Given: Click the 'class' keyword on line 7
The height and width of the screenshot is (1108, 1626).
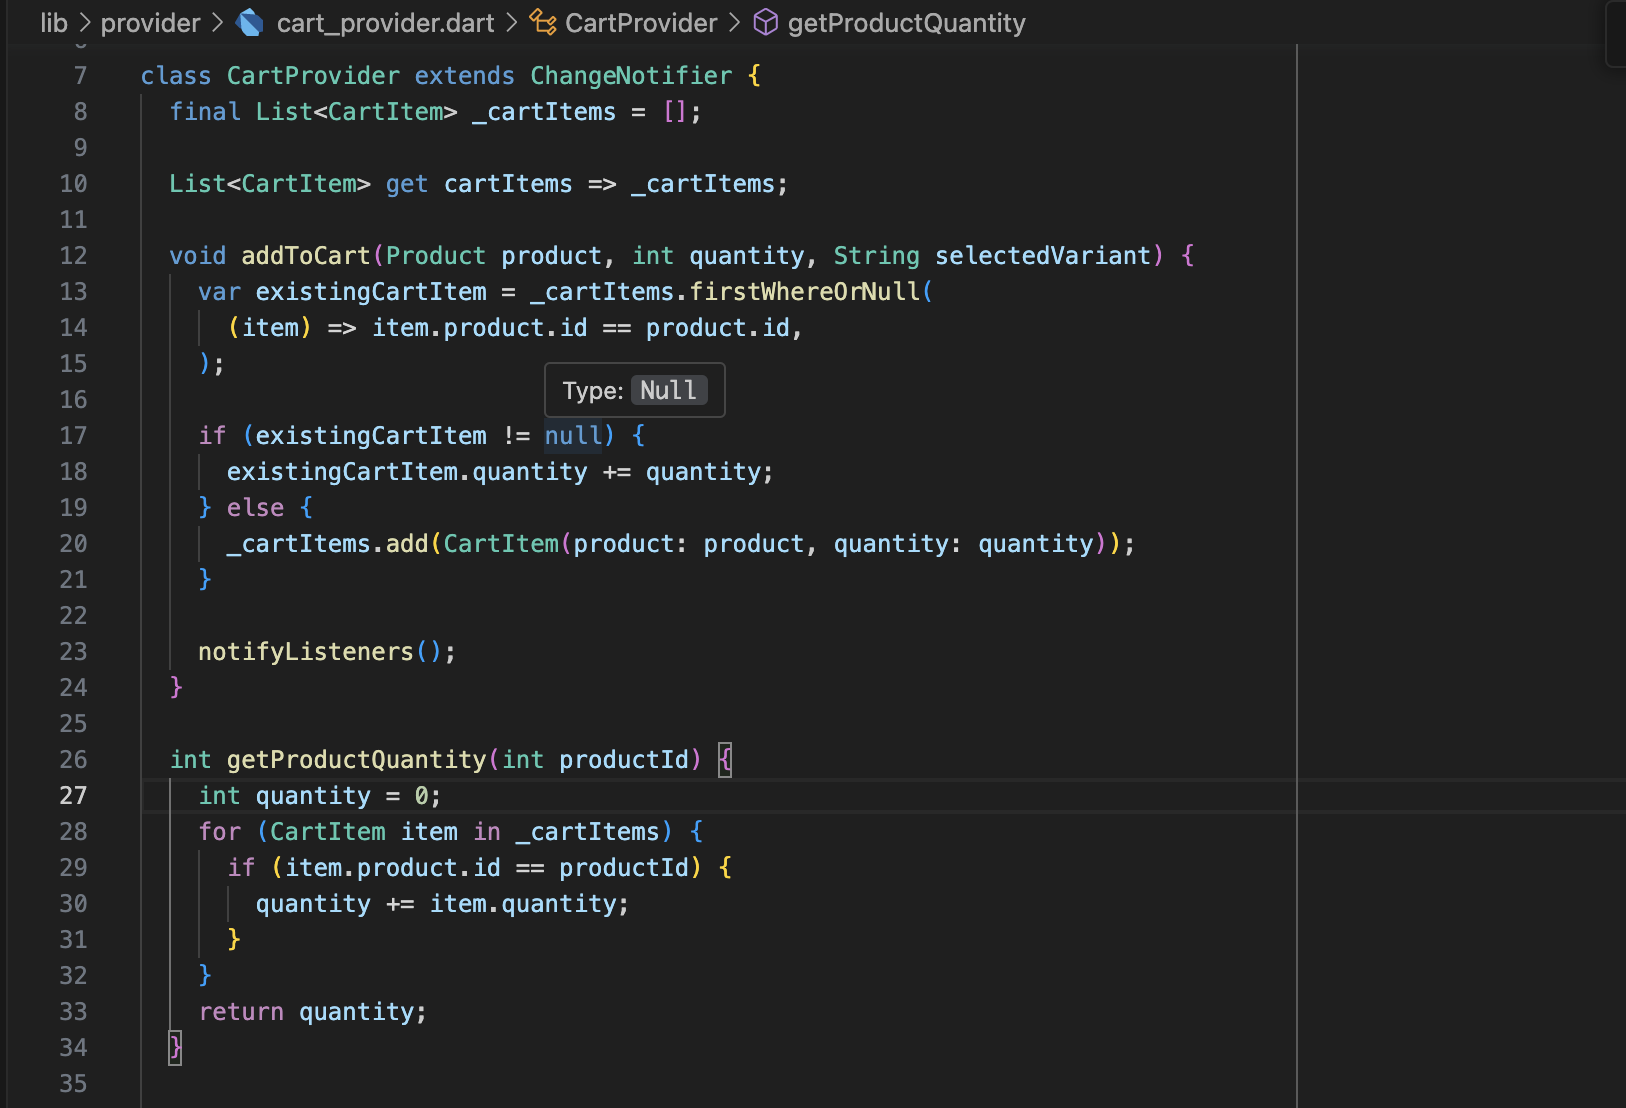Looking at the screenshot, I should pos(176,76).
